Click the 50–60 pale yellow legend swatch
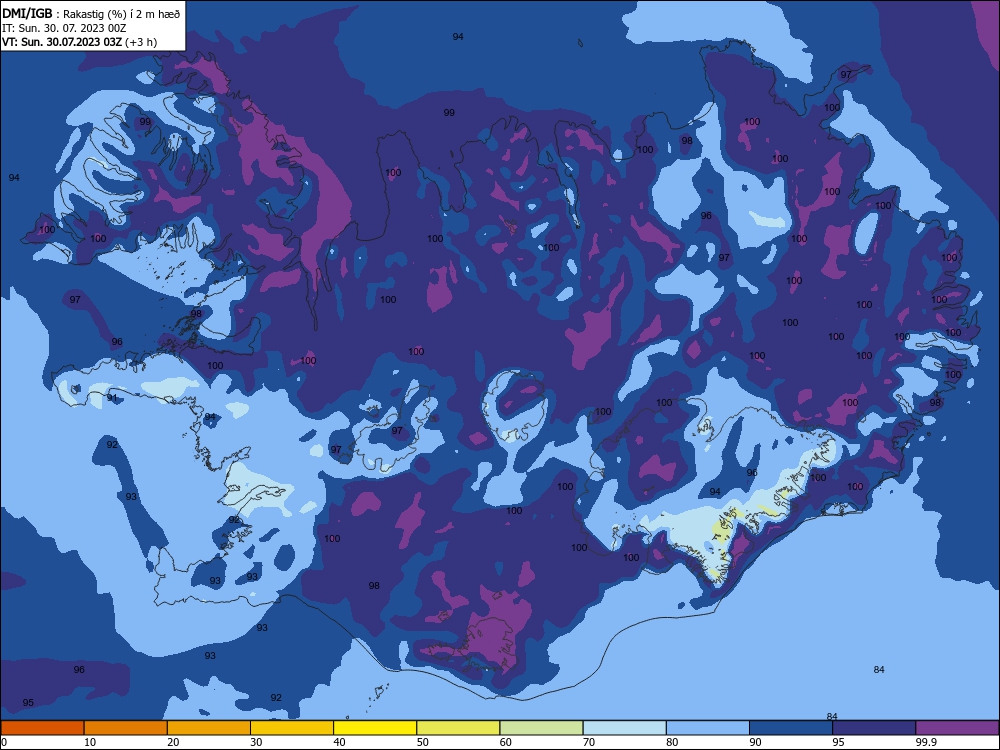Image resolution: width=1000 pixels, height=750 pixels. click(458, 728)
